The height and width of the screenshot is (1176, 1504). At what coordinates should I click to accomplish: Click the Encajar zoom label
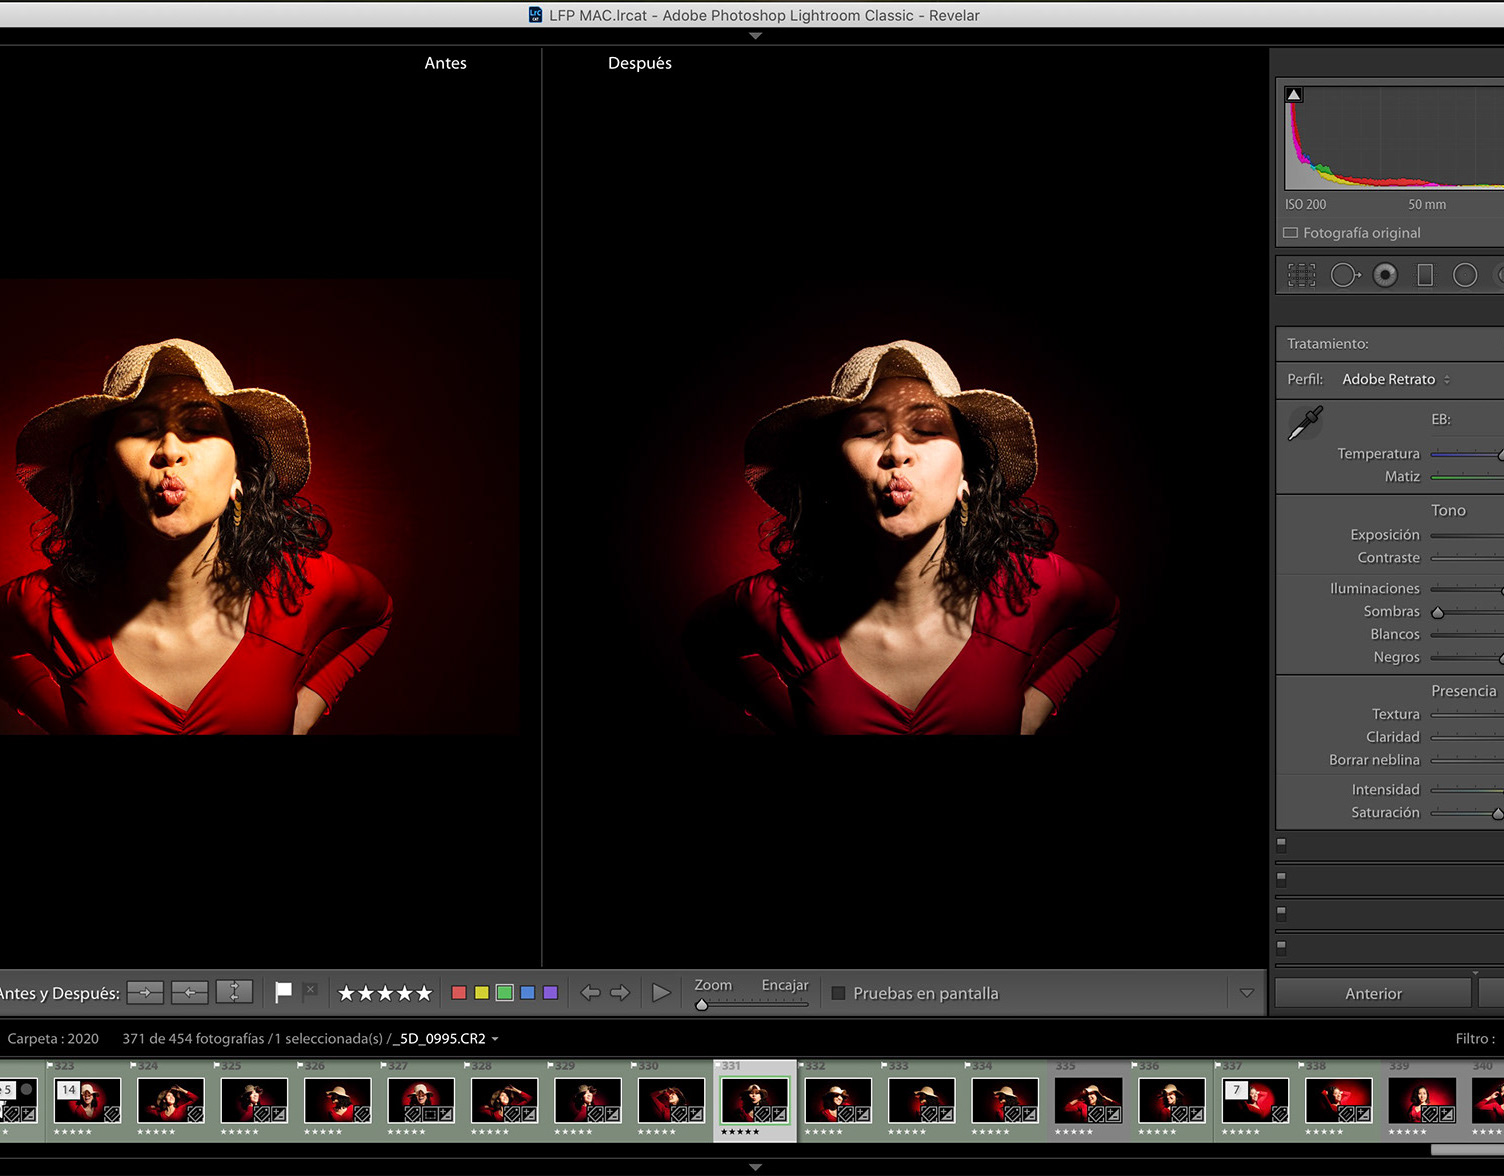(x=784, y=985)
